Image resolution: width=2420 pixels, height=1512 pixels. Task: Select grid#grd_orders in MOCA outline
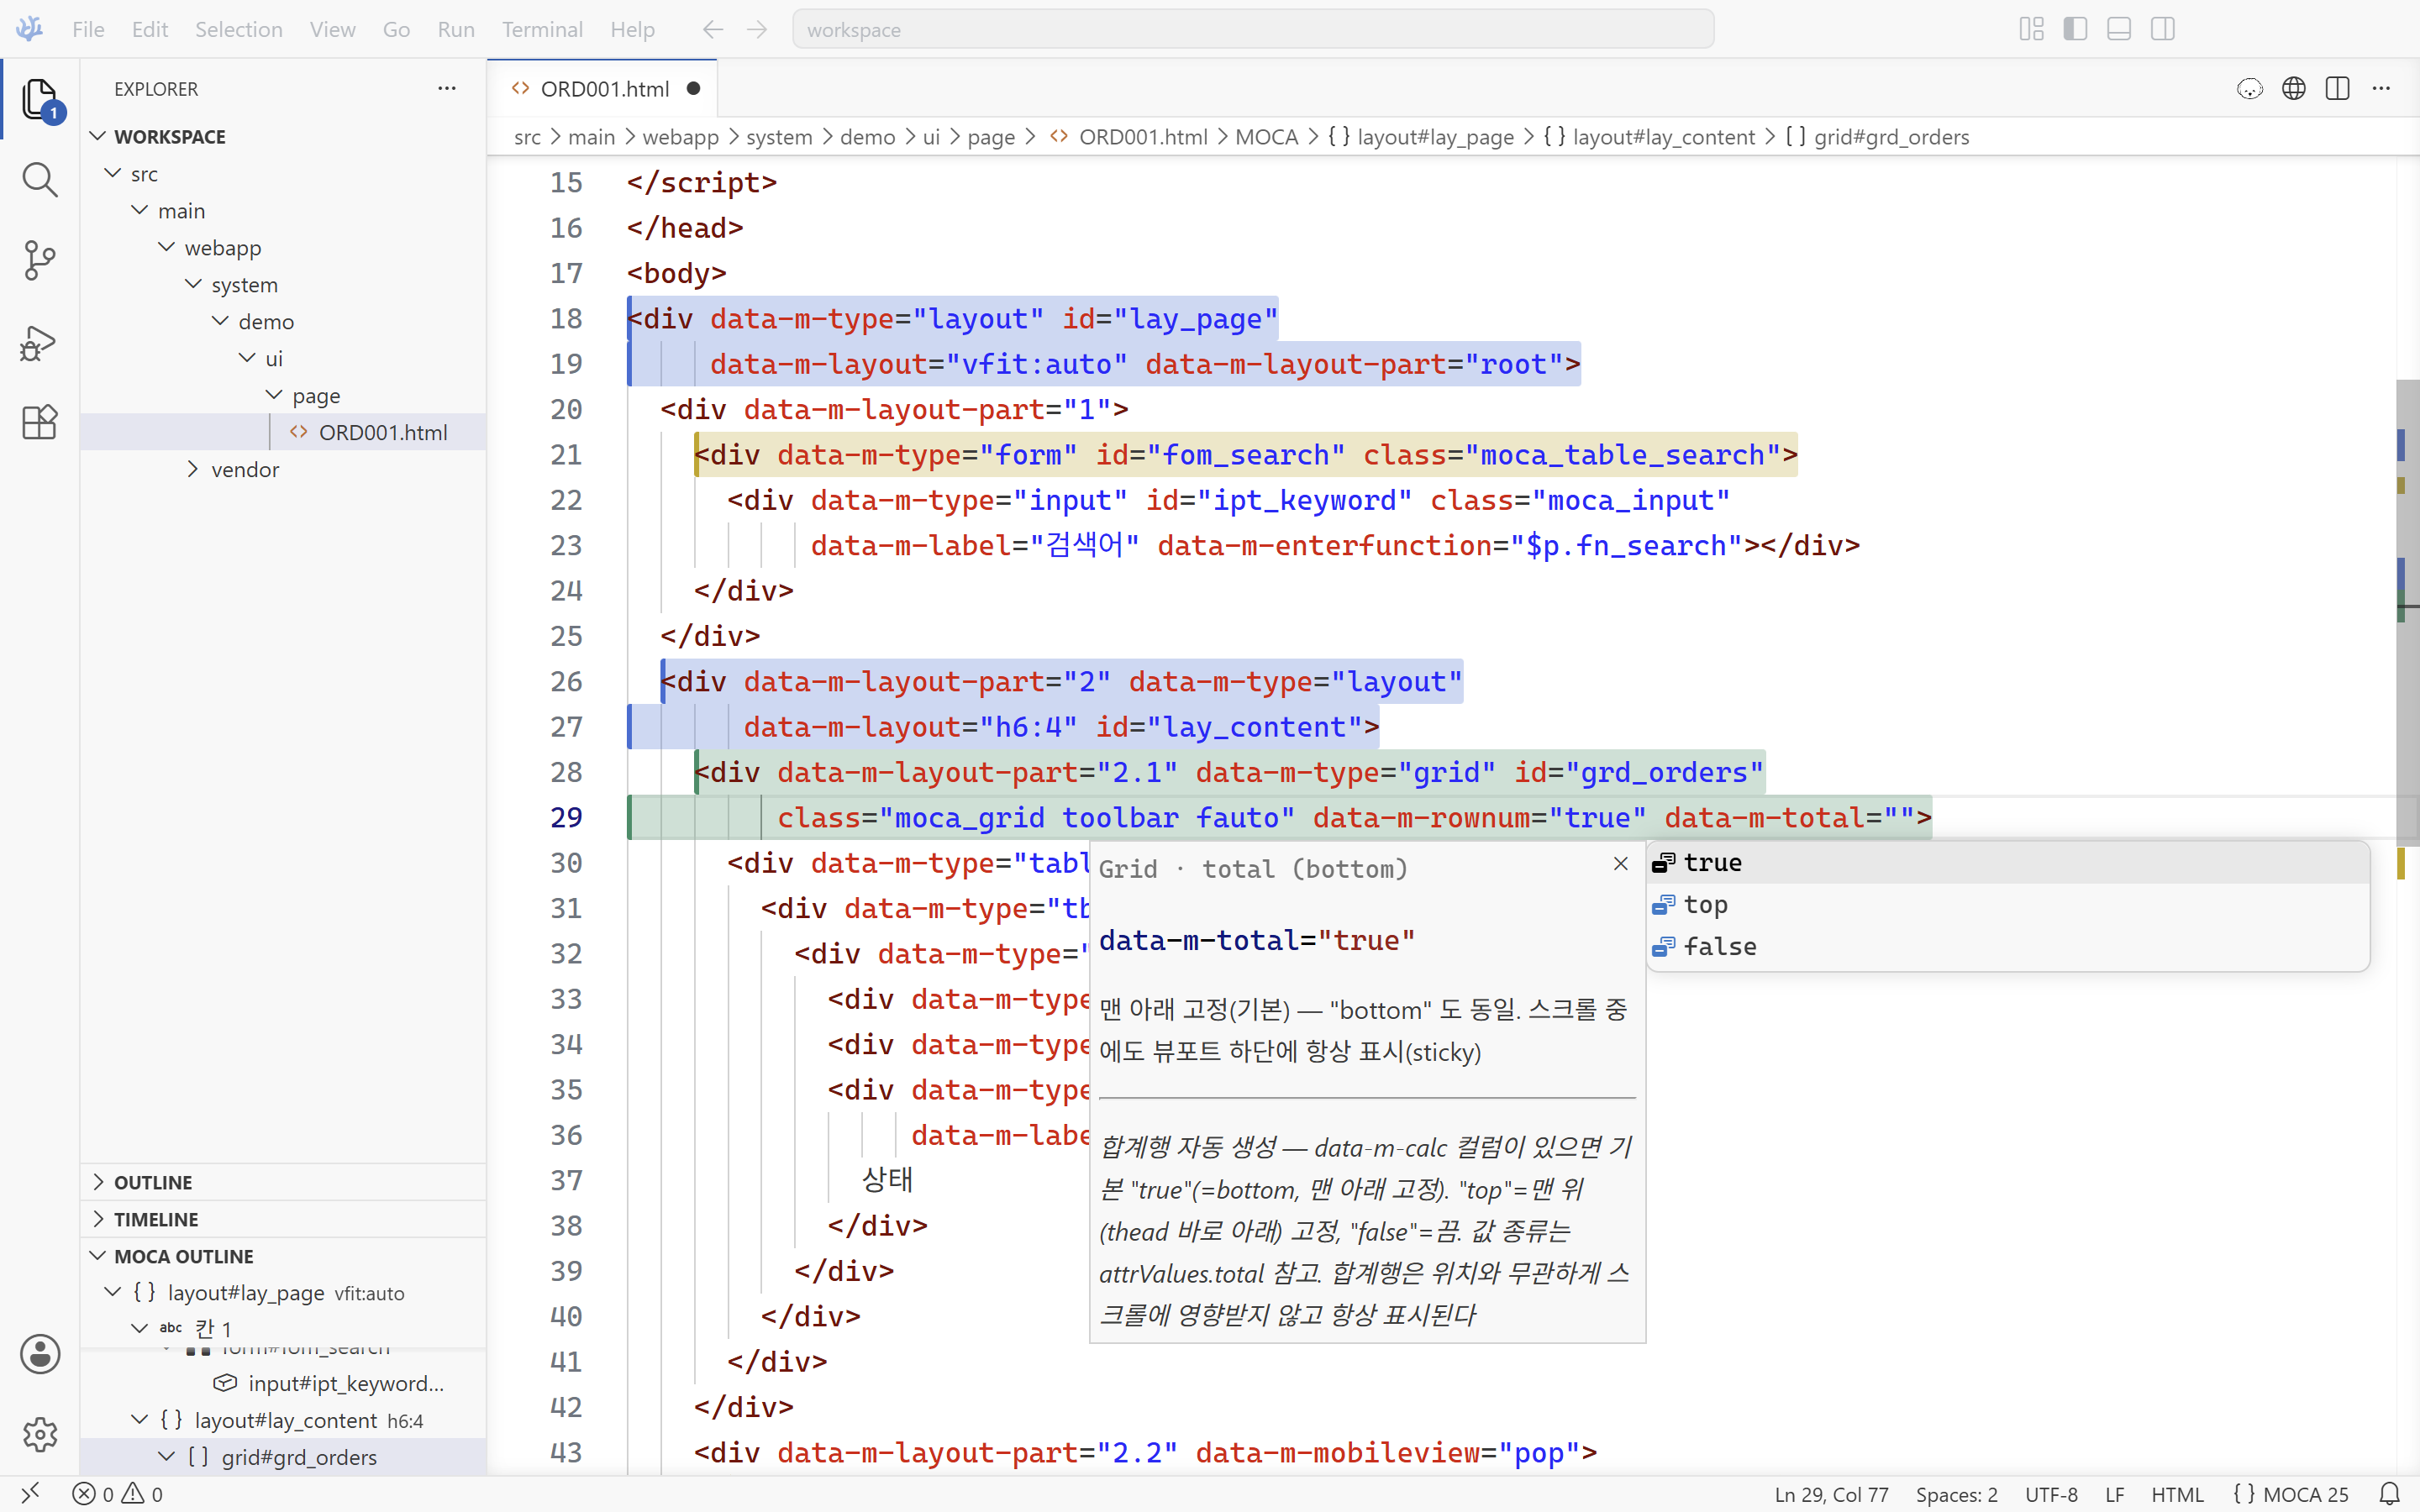pyautogui.click(x=283, y=1457)
